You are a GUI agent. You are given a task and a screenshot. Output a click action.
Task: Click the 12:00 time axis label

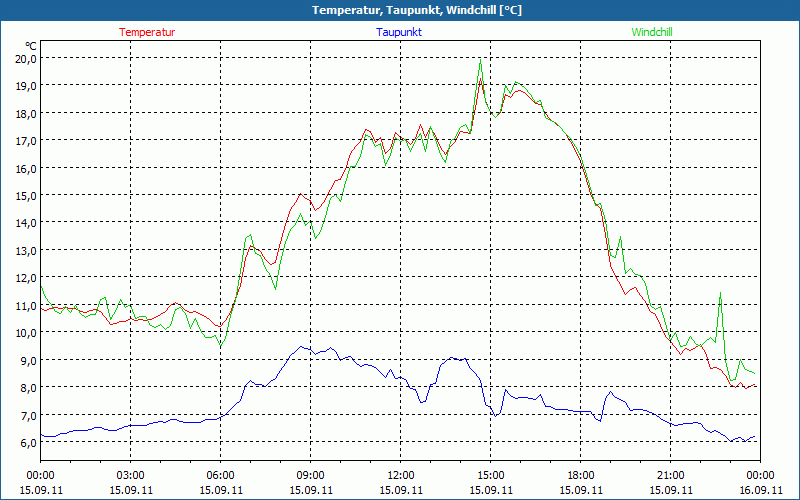pos(401,476)
